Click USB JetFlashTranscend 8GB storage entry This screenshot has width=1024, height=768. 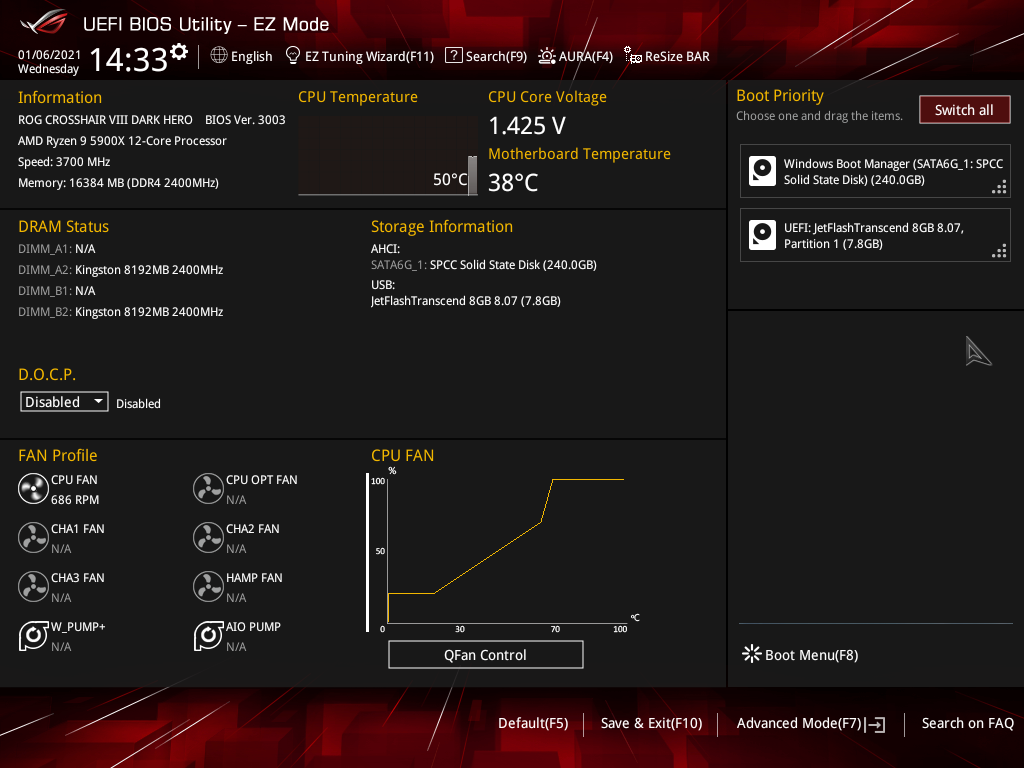[466, 301]
